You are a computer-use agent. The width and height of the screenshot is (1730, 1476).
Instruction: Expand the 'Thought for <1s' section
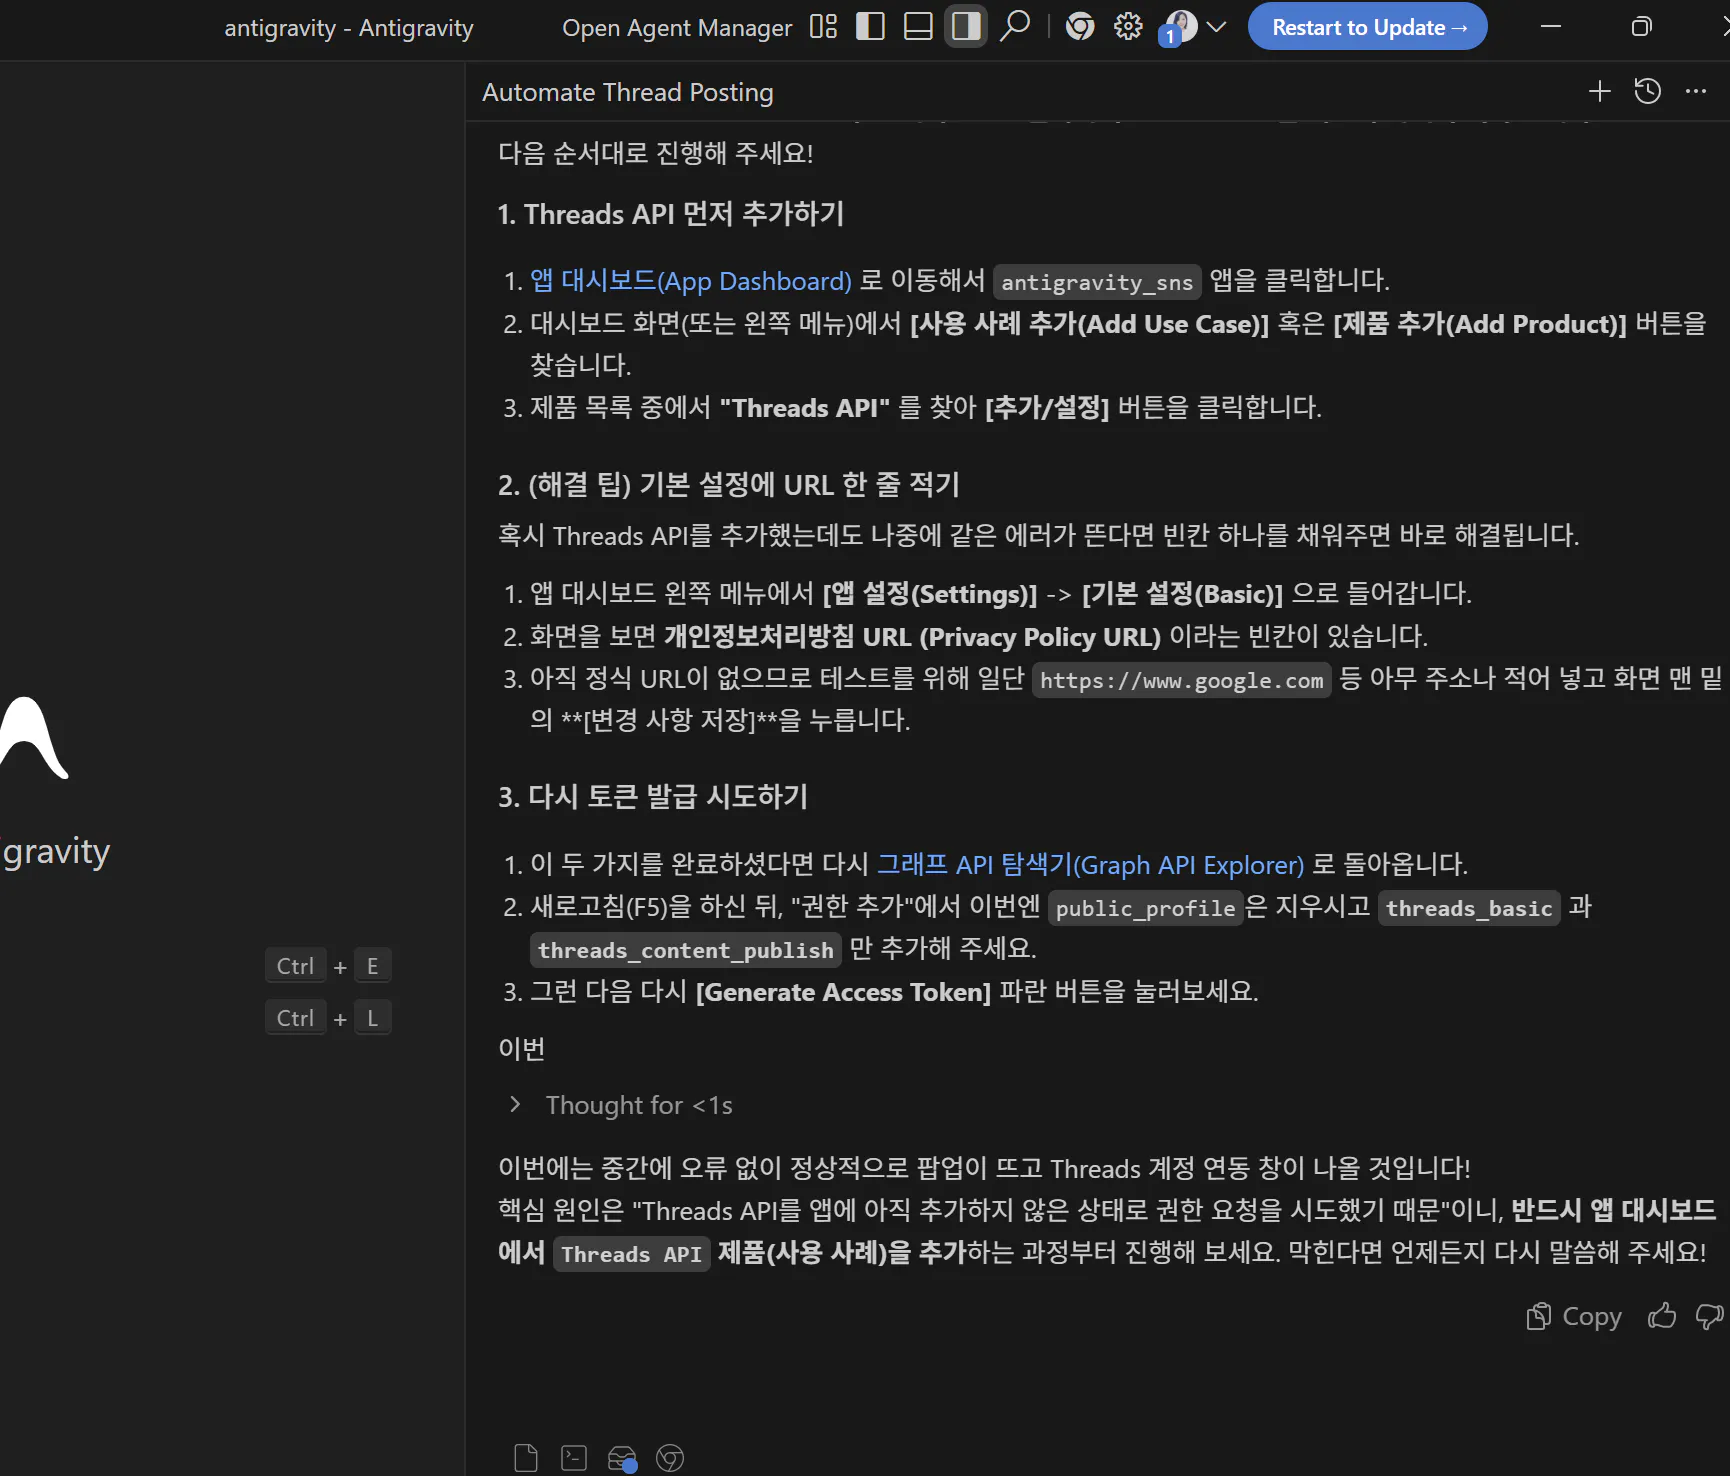(x=621, y=1105)
